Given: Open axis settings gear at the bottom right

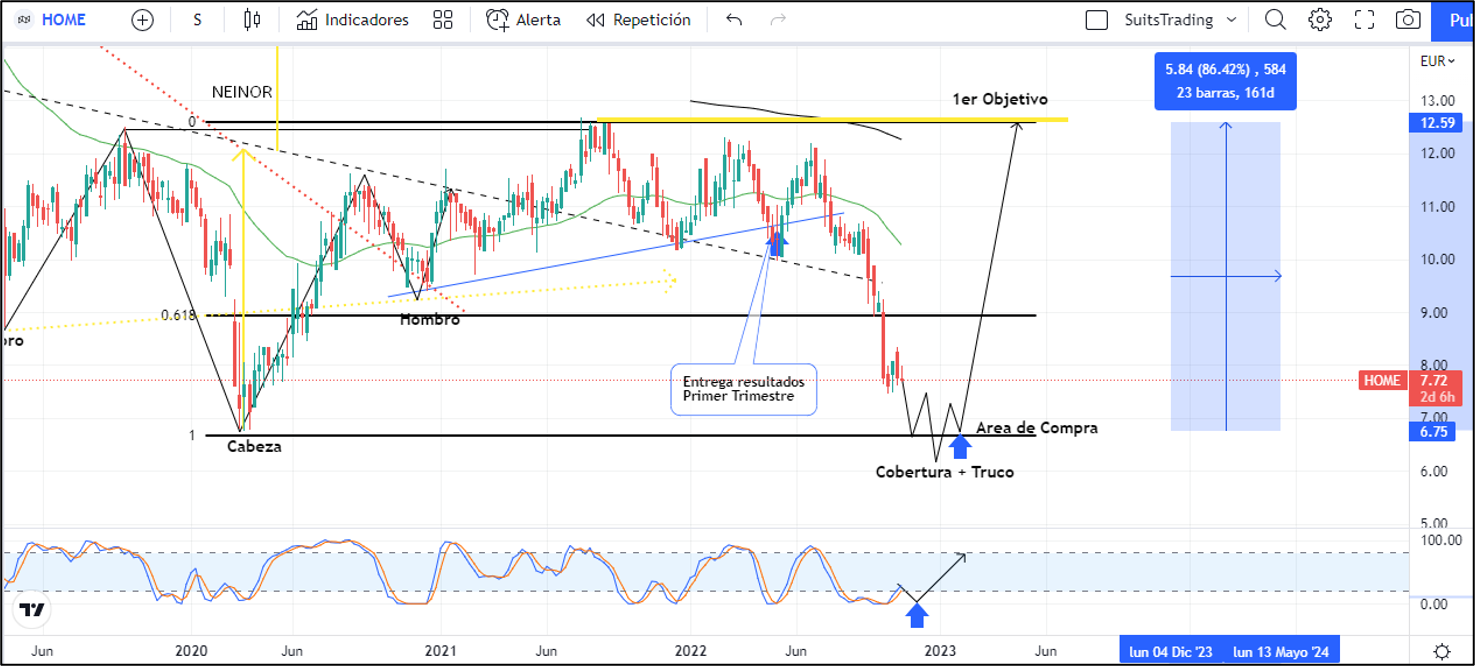Looking at the screenshot, I should (x=1441, y=651).
